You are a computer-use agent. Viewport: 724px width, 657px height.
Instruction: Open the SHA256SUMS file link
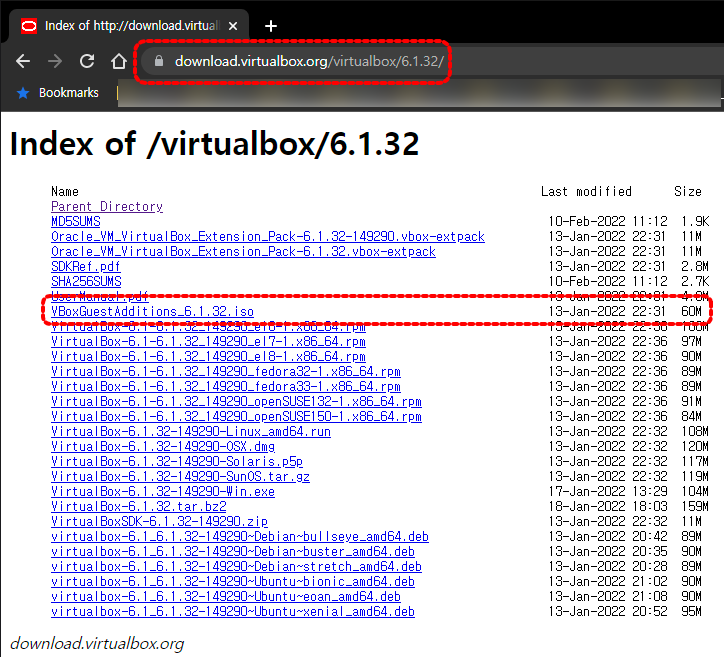pyautogui.click(x=86, y=281)
